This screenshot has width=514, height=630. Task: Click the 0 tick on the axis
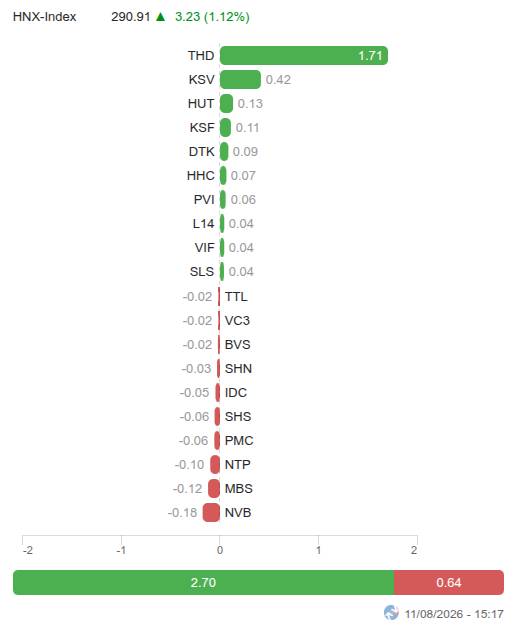coord(220,550)
